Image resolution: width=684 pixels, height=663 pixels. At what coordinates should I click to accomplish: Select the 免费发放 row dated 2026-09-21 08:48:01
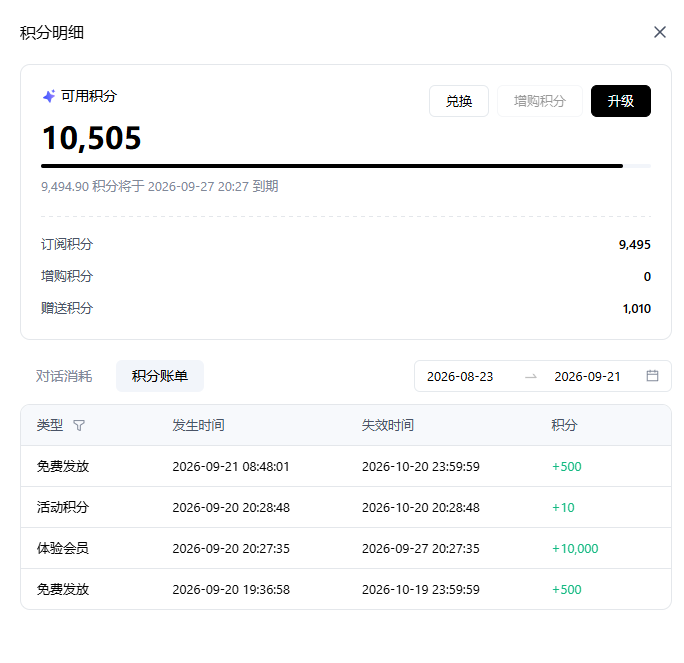coord(345,466)
